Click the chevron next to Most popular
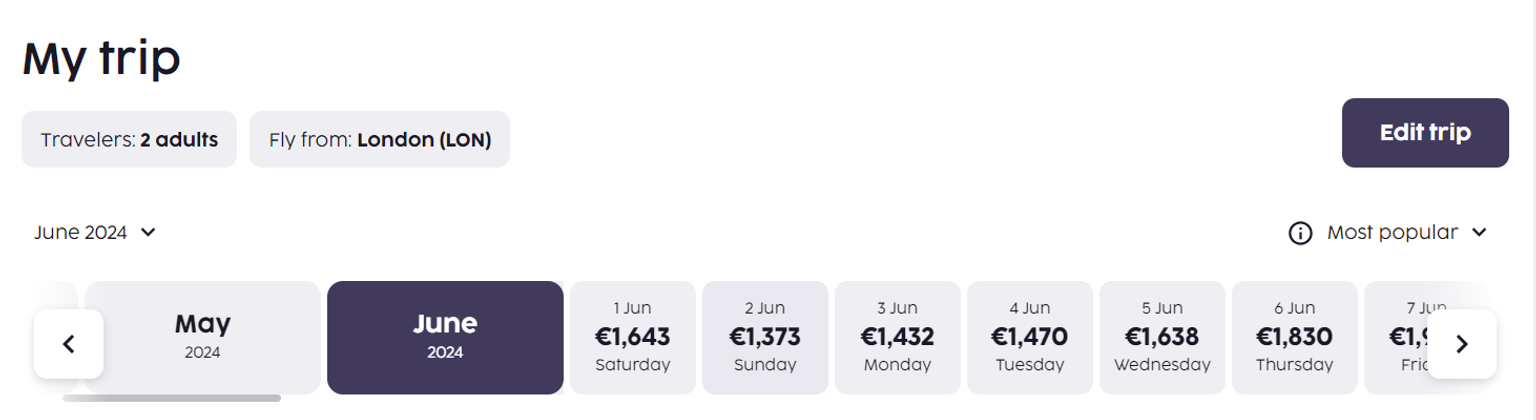 click(1479, 233)
